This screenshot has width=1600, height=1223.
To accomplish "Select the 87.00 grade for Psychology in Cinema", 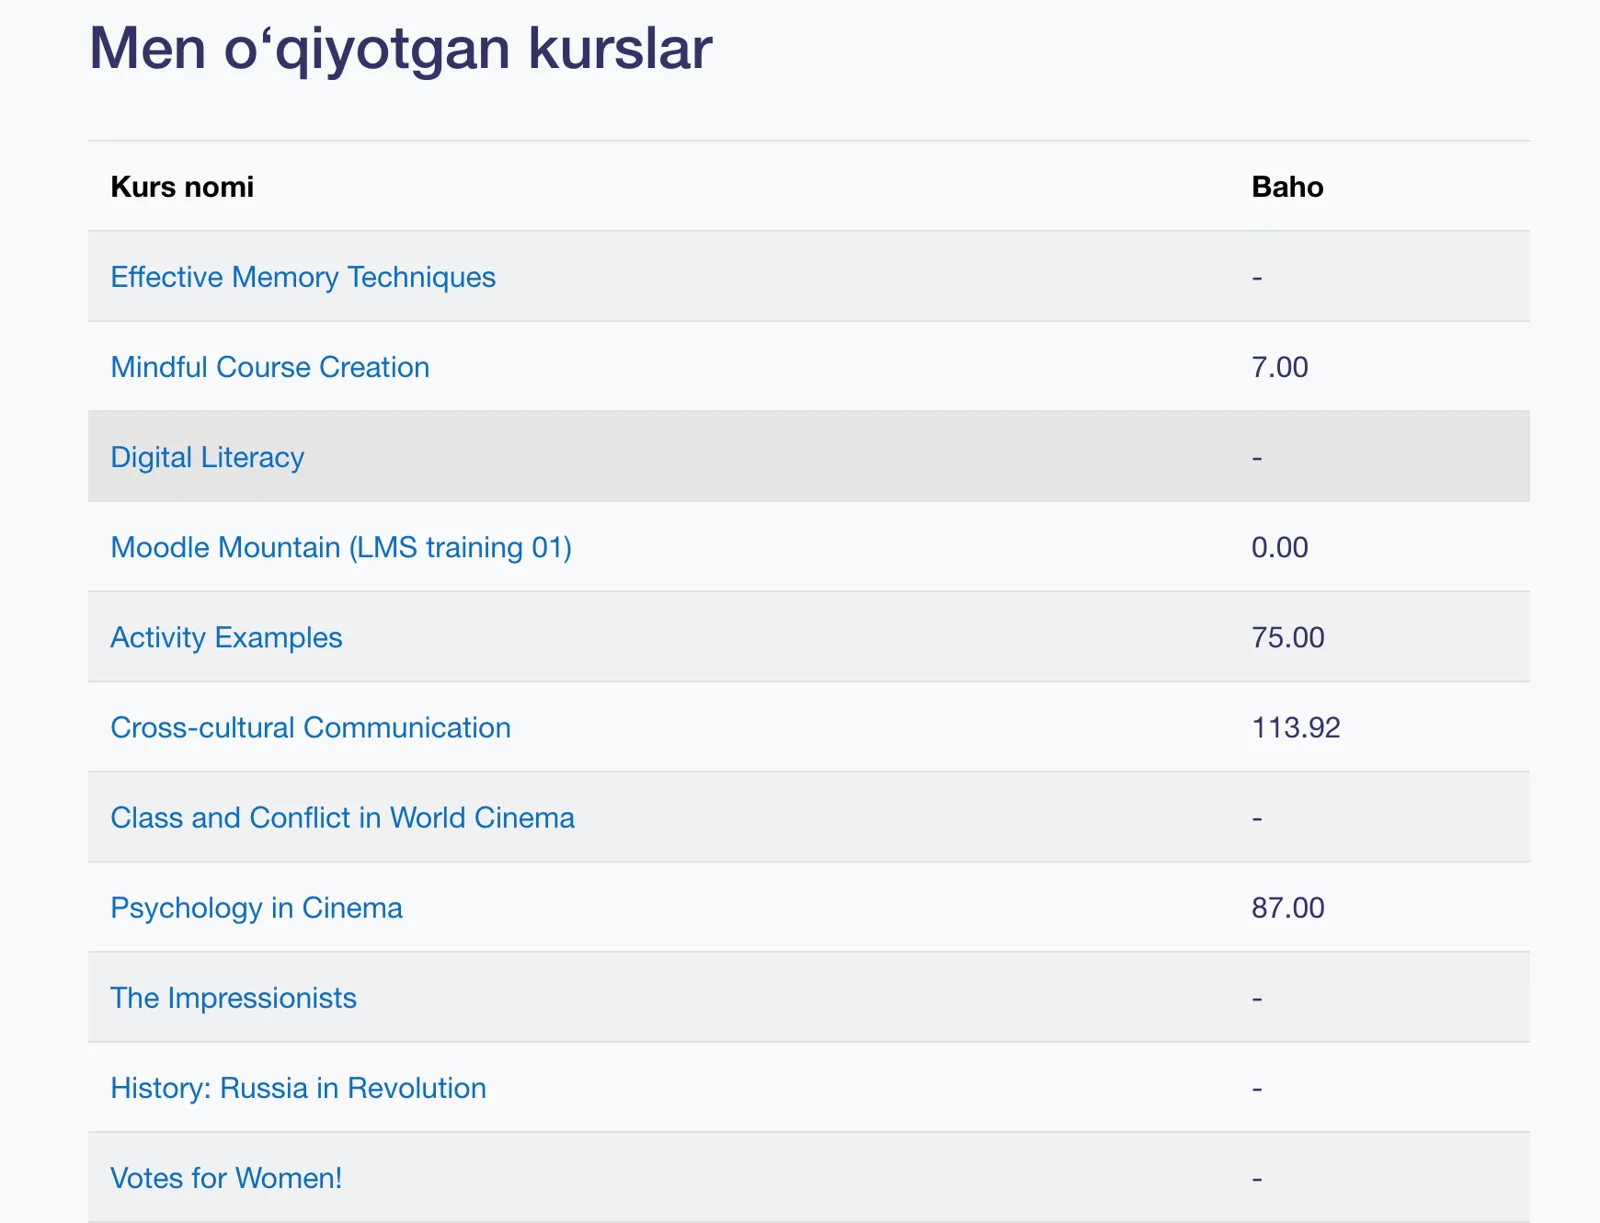I will tap(1288, 907).
